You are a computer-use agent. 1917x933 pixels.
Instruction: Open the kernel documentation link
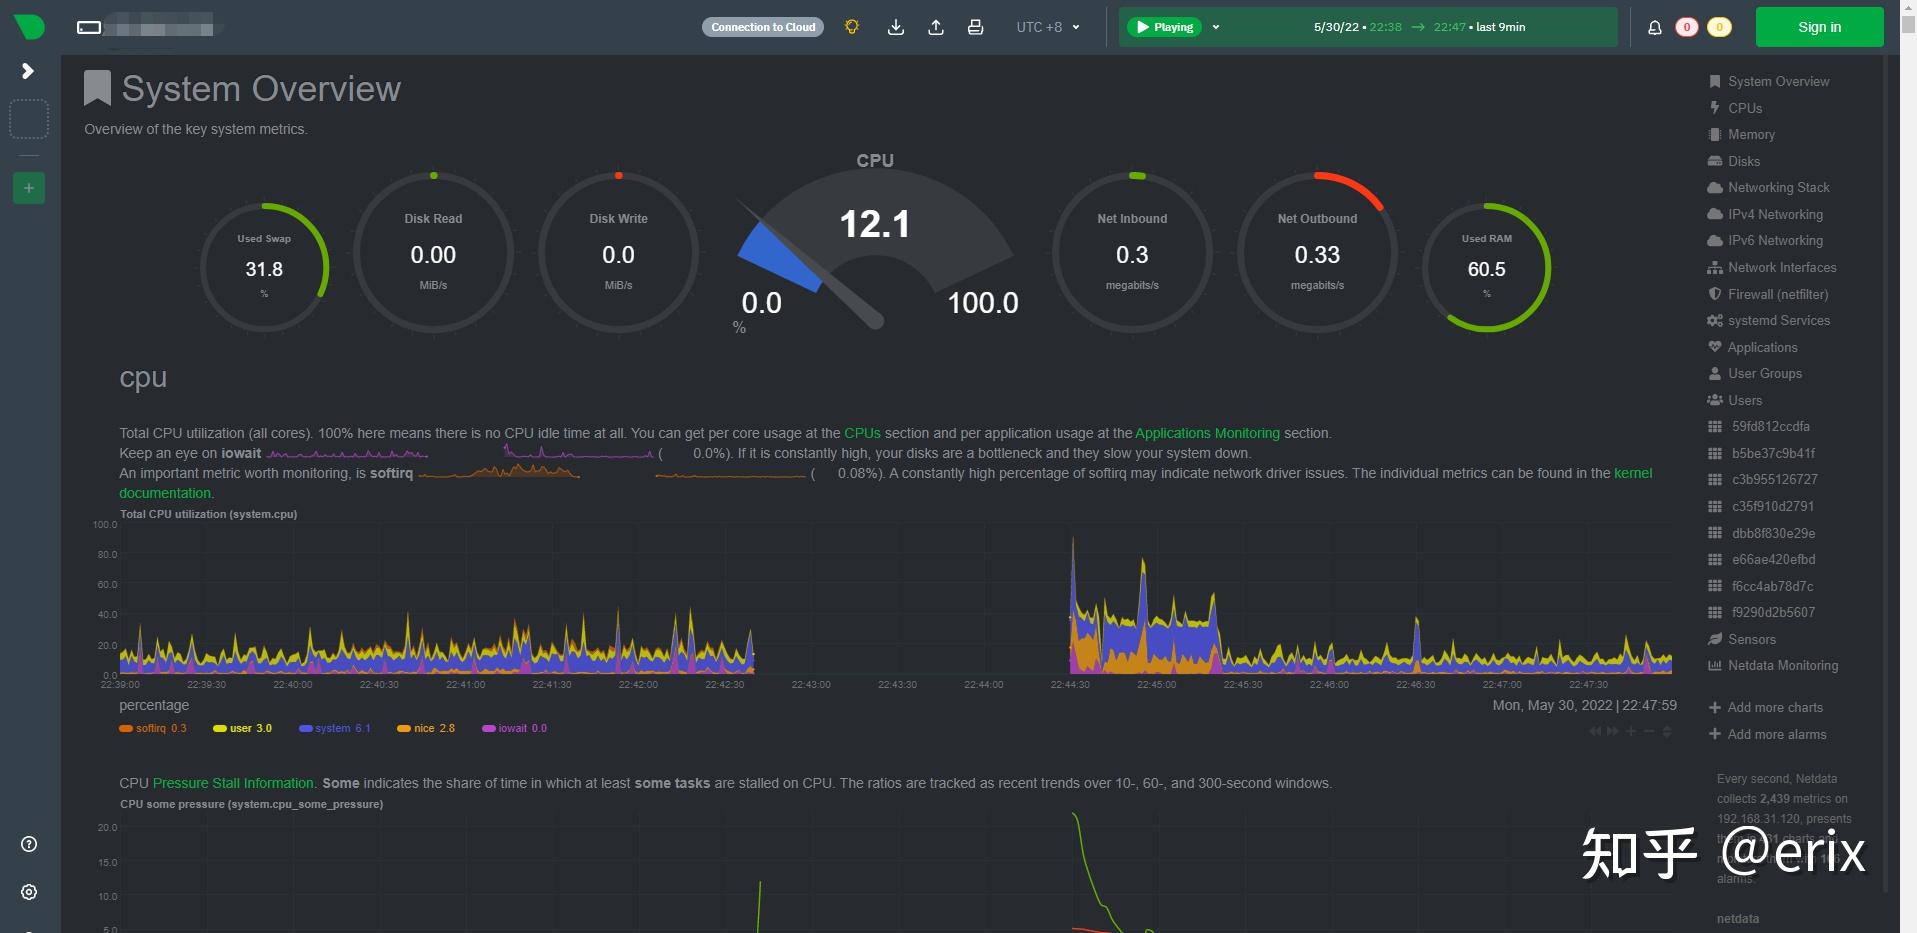pyautogui.click(x=1633, y=473)
